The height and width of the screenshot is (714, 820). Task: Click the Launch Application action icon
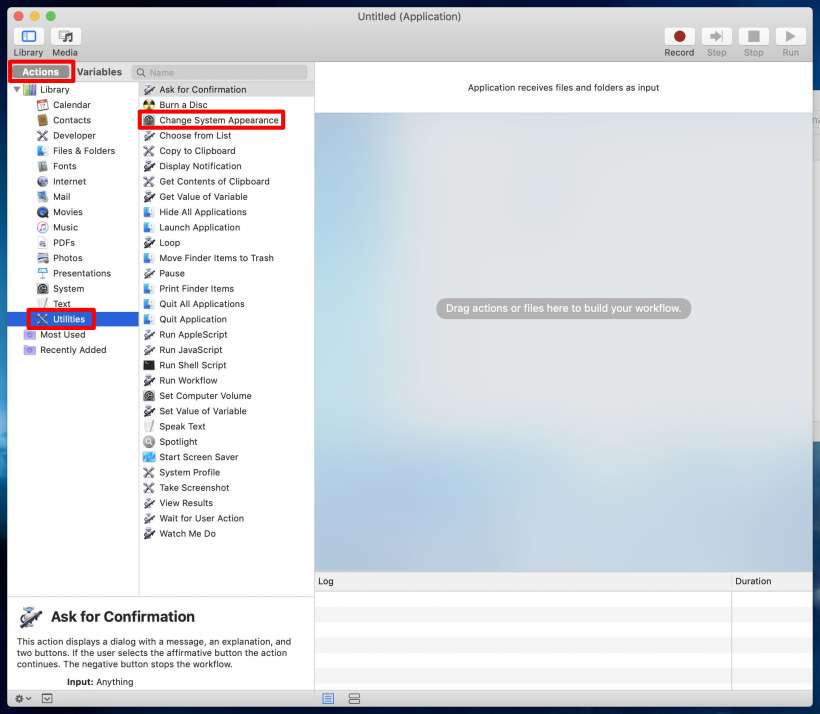[x=149, y=227]
